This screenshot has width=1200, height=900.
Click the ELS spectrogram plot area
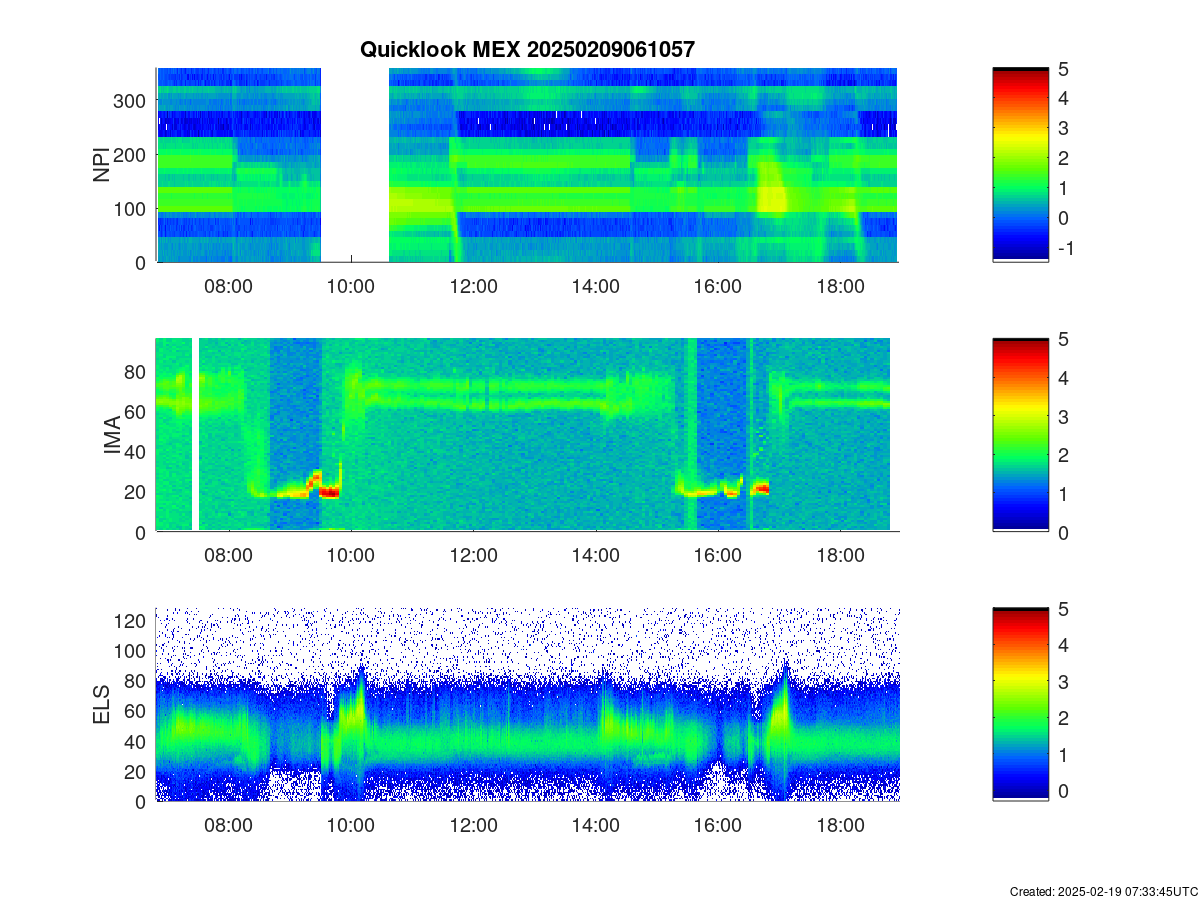coord(527,704)
